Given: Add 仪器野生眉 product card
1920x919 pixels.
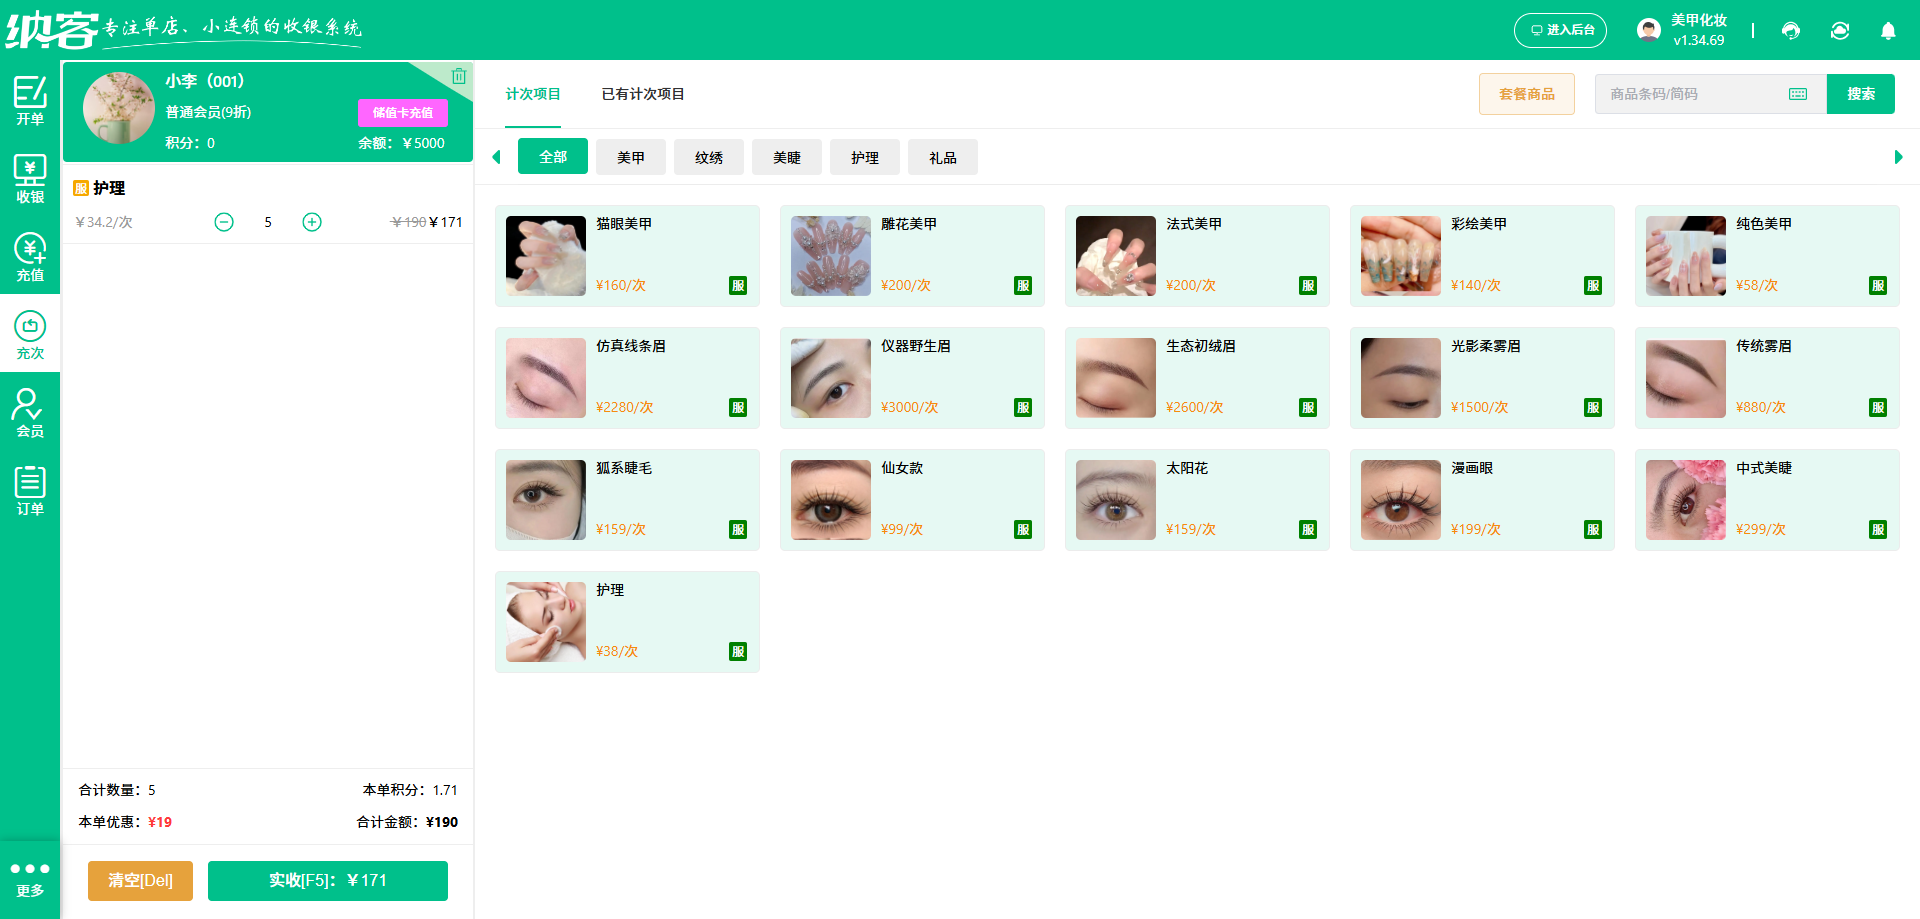Looking at the screenshot, I should coord(912,378).
